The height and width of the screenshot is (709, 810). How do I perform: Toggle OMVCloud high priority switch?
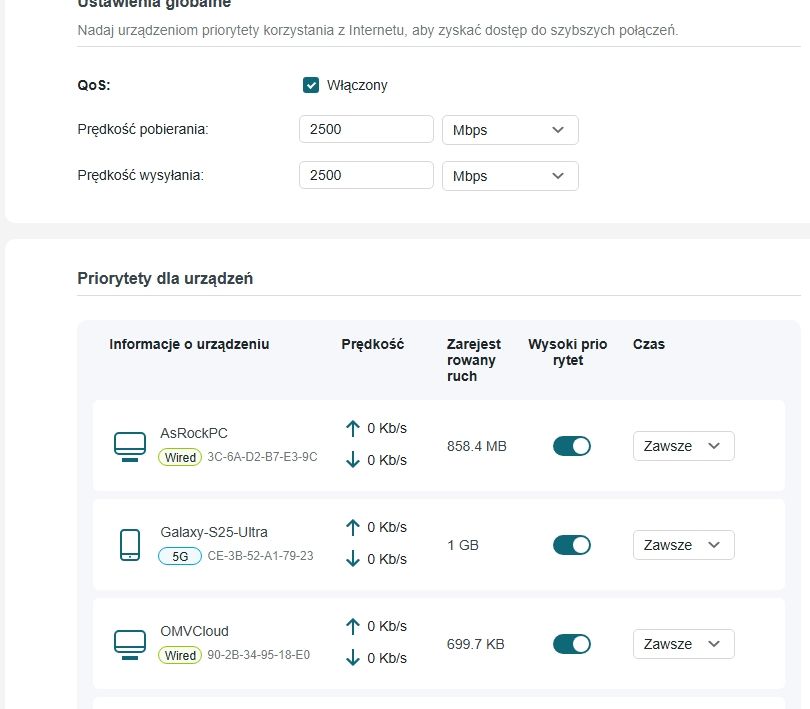pyautogui.click(x=572, y=644)
